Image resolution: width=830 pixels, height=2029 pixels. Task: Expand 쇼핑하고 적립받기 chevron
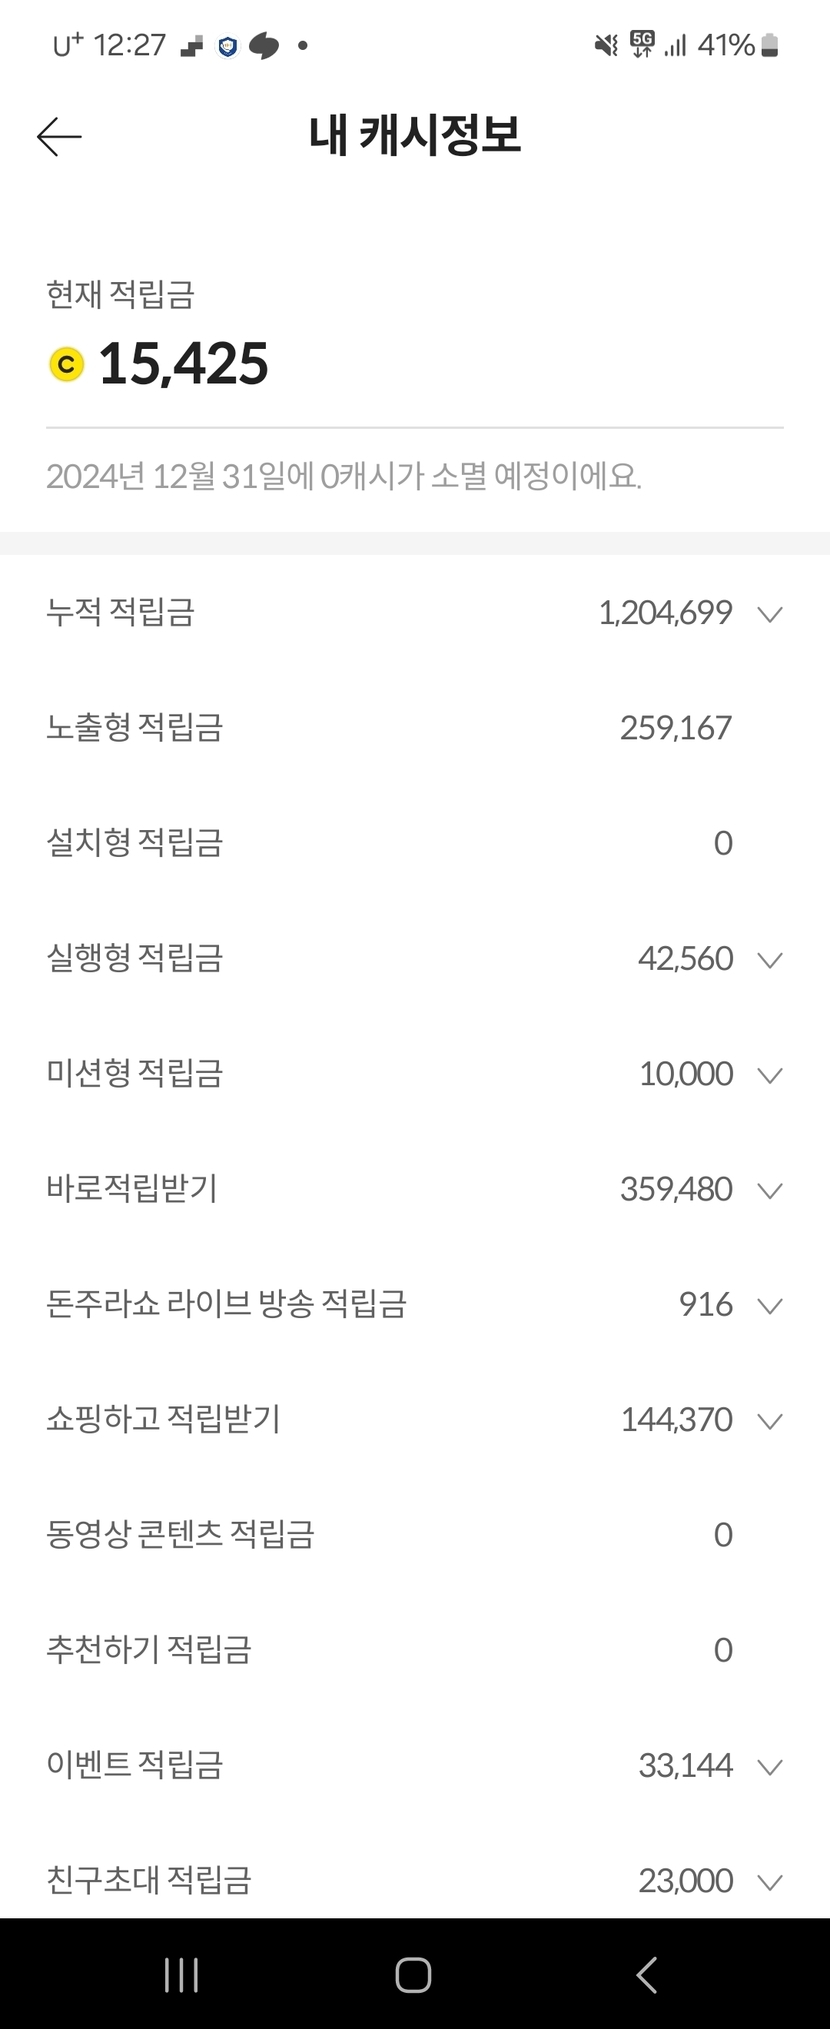pos(769,1420)
